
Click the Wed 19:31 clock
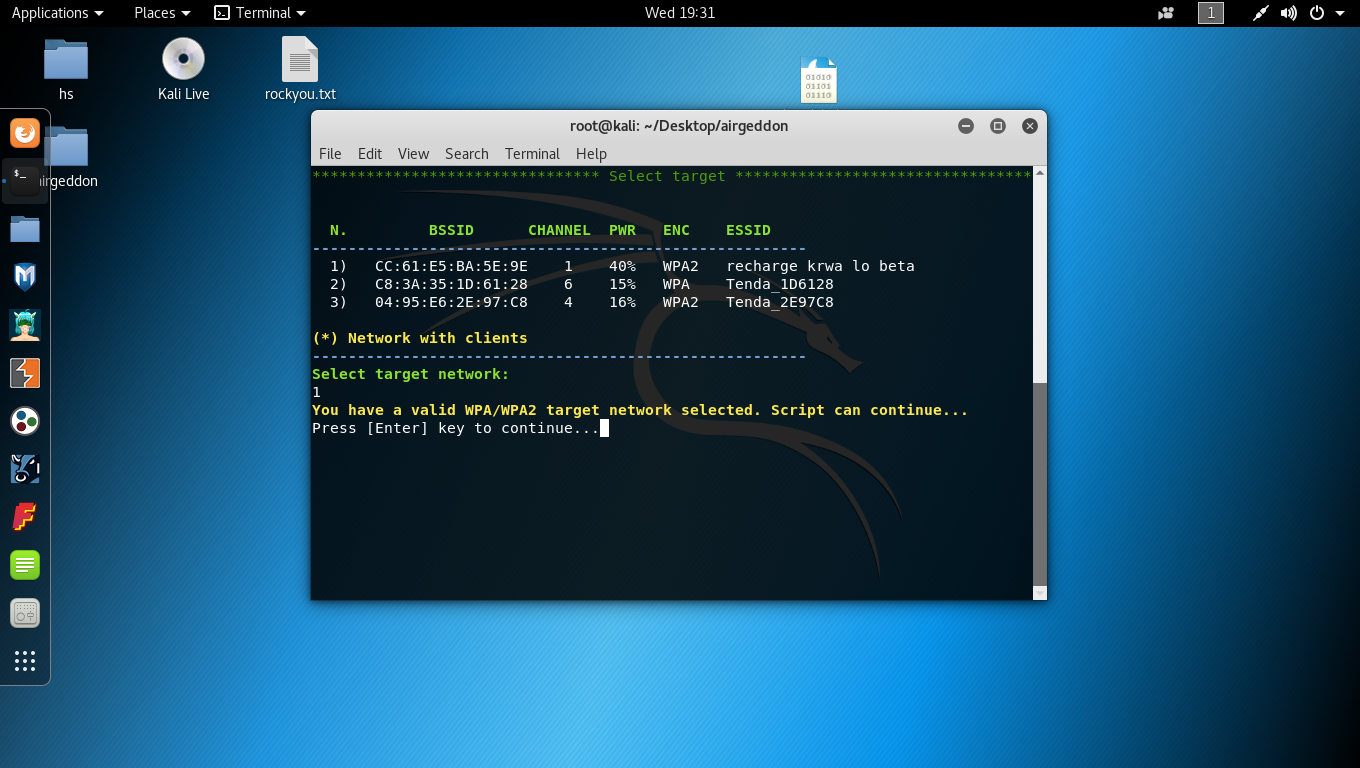(x=680, y=13)
